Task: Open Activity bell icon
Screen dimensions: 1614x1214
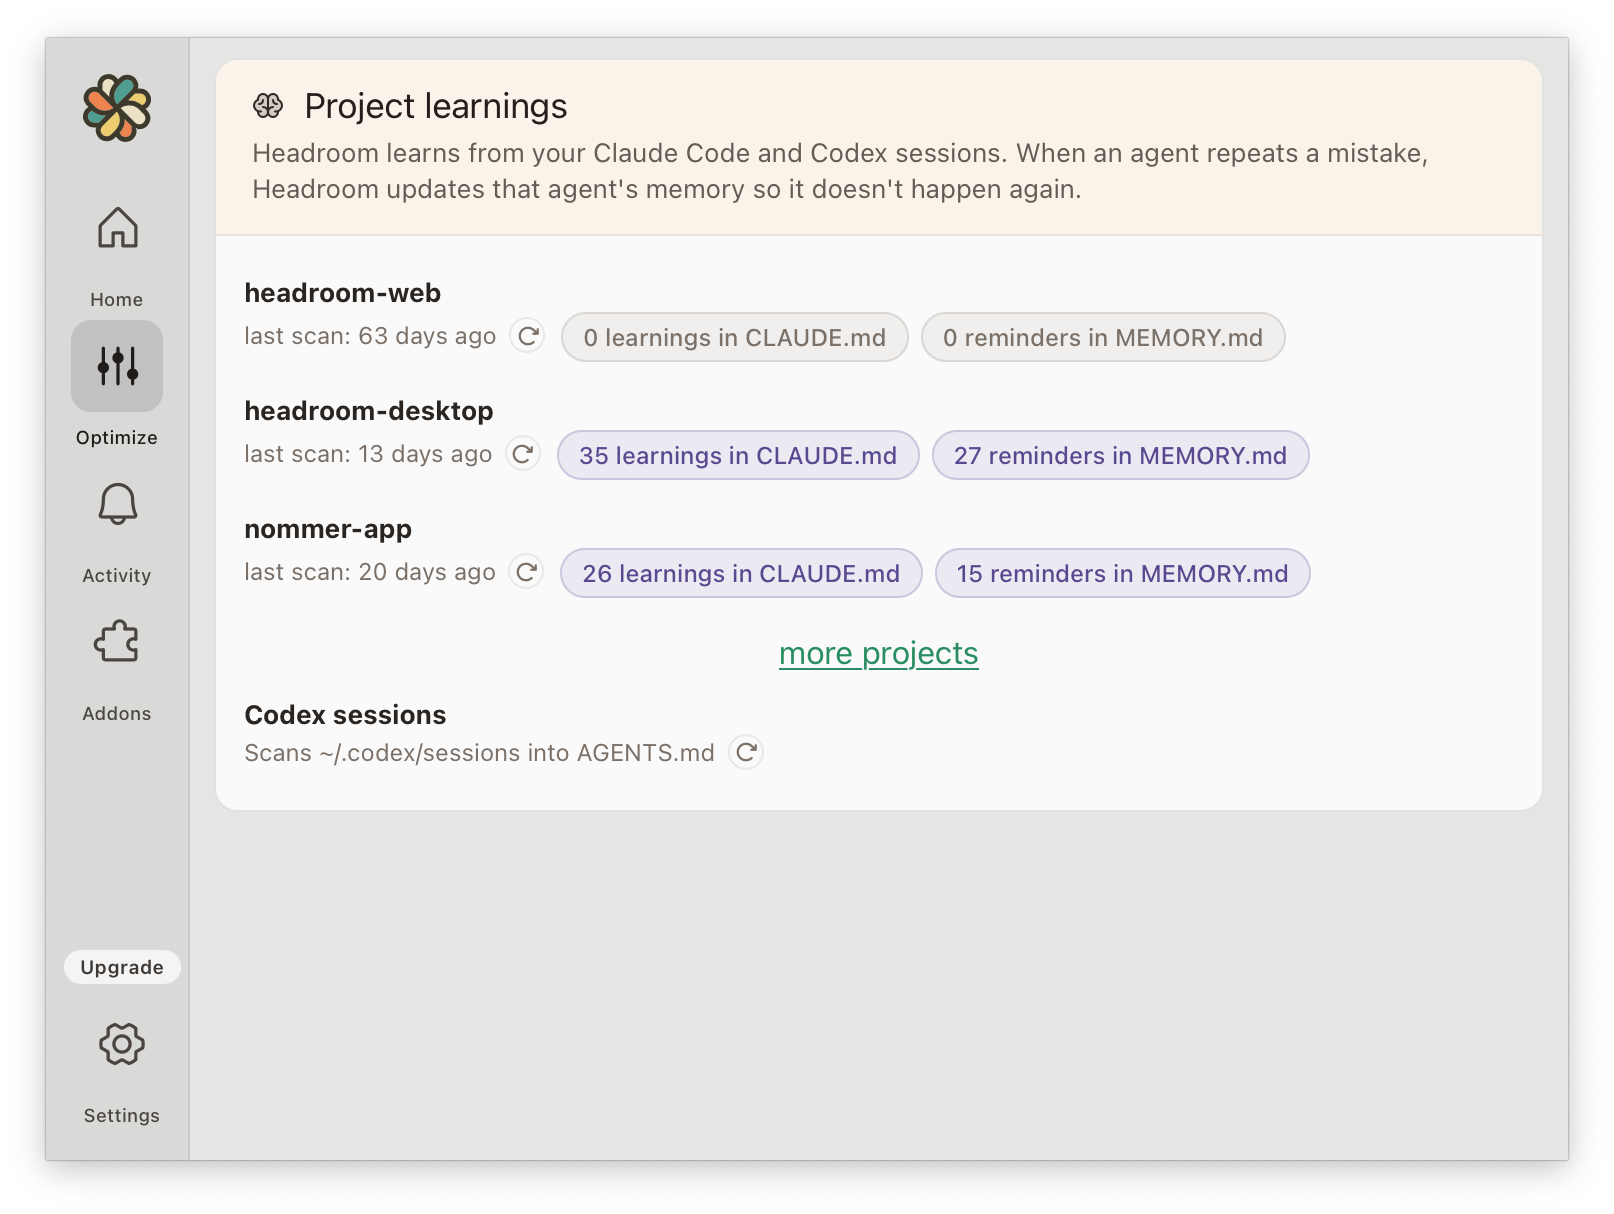Action: [117, 504]
